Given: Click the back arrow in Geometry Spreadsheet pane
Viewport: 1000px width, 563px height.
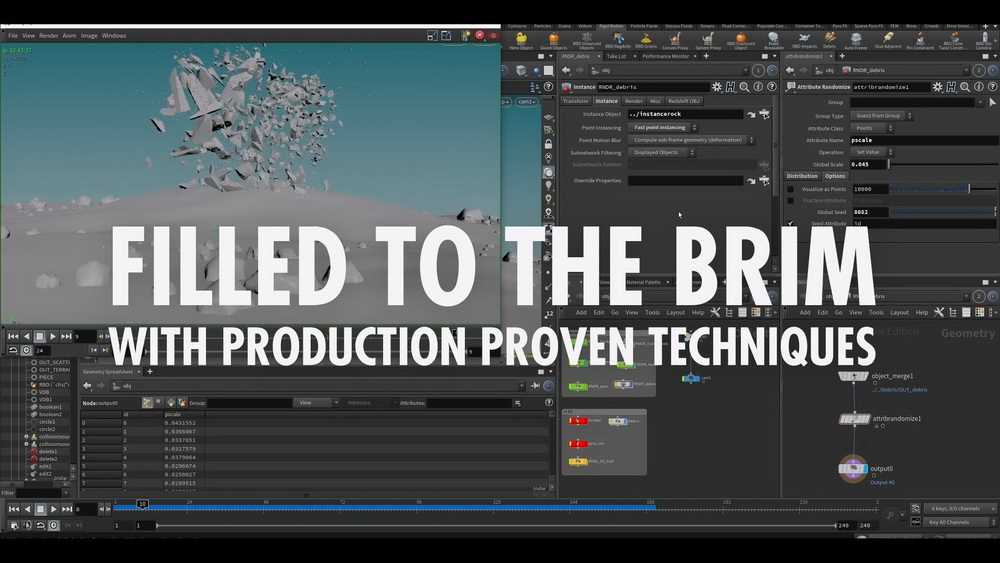Looking at the screenshot, I should tap(87, 386).
